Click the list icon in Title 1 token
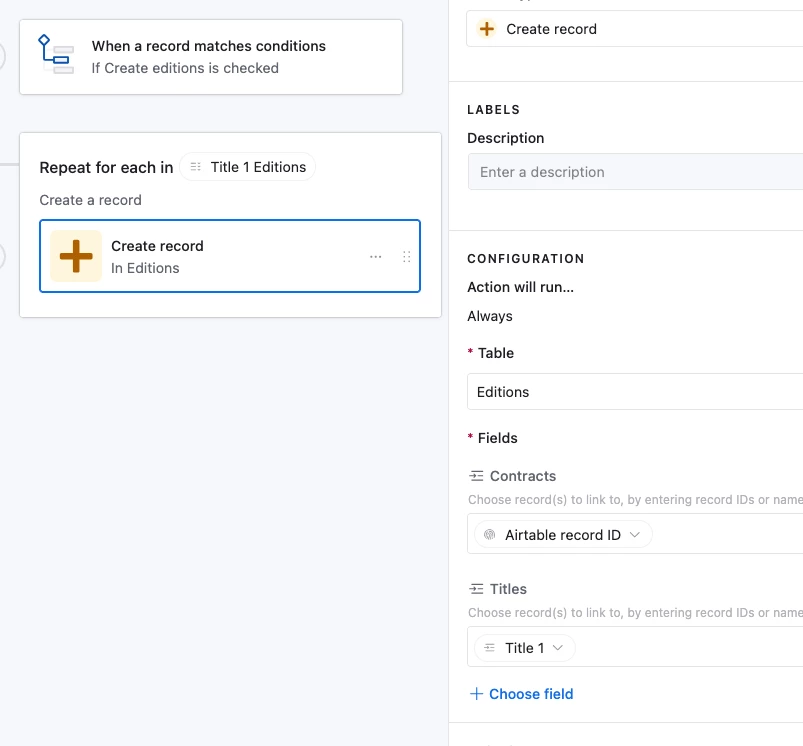 point(489,648)
